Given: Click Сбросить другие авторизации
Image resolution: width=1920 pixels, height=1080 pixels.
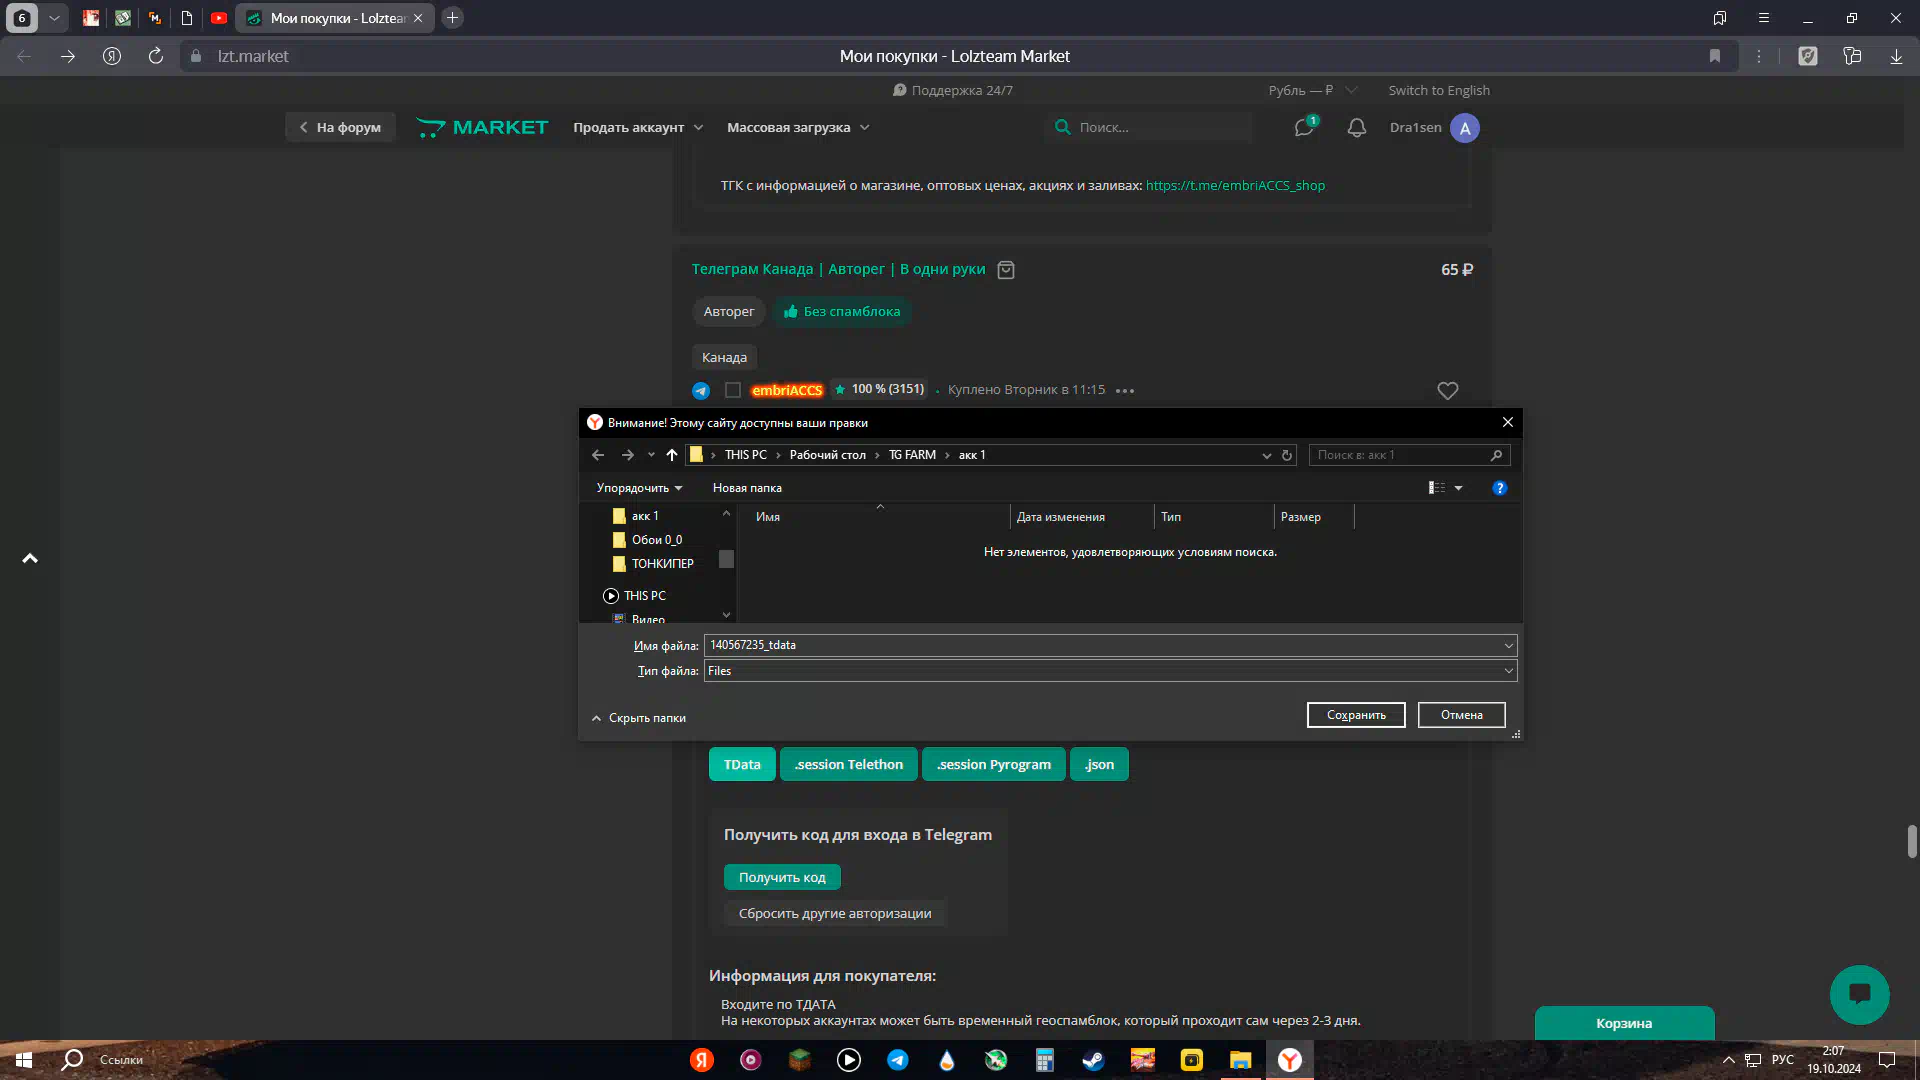Looking at the screenshot, I should click(x=835, y=913).
